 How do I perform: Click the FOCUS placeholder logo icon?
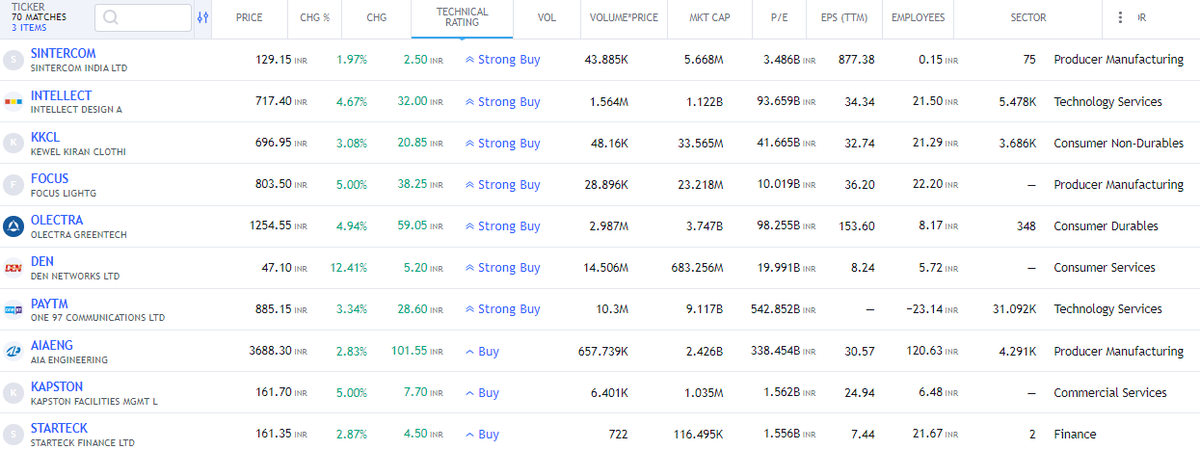[x=13, y=185]
